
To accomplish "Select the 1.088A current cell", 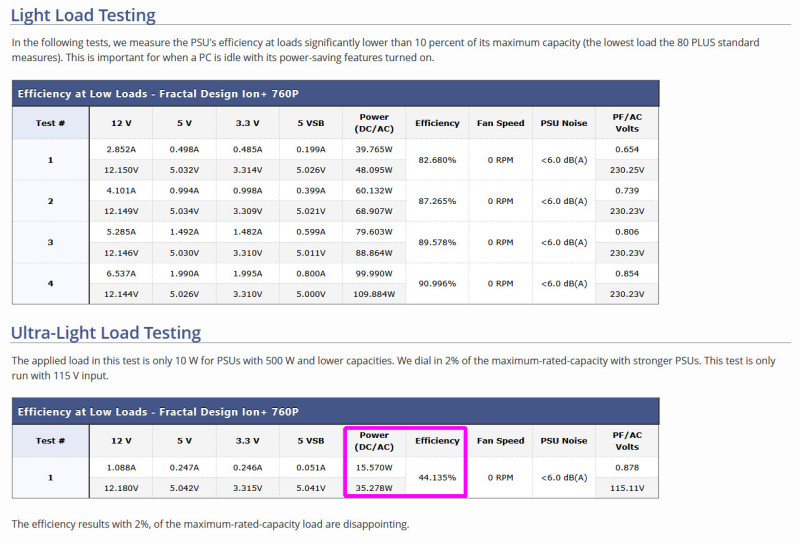I will coord(121,468).
